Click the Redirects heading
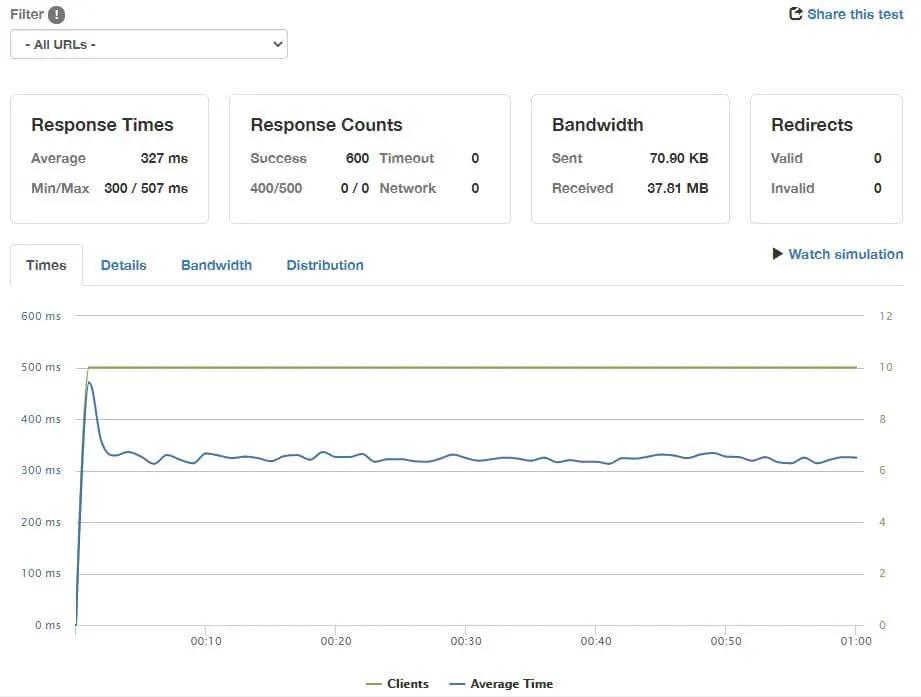This screenshot has width=921, height=697. (812, 124)
